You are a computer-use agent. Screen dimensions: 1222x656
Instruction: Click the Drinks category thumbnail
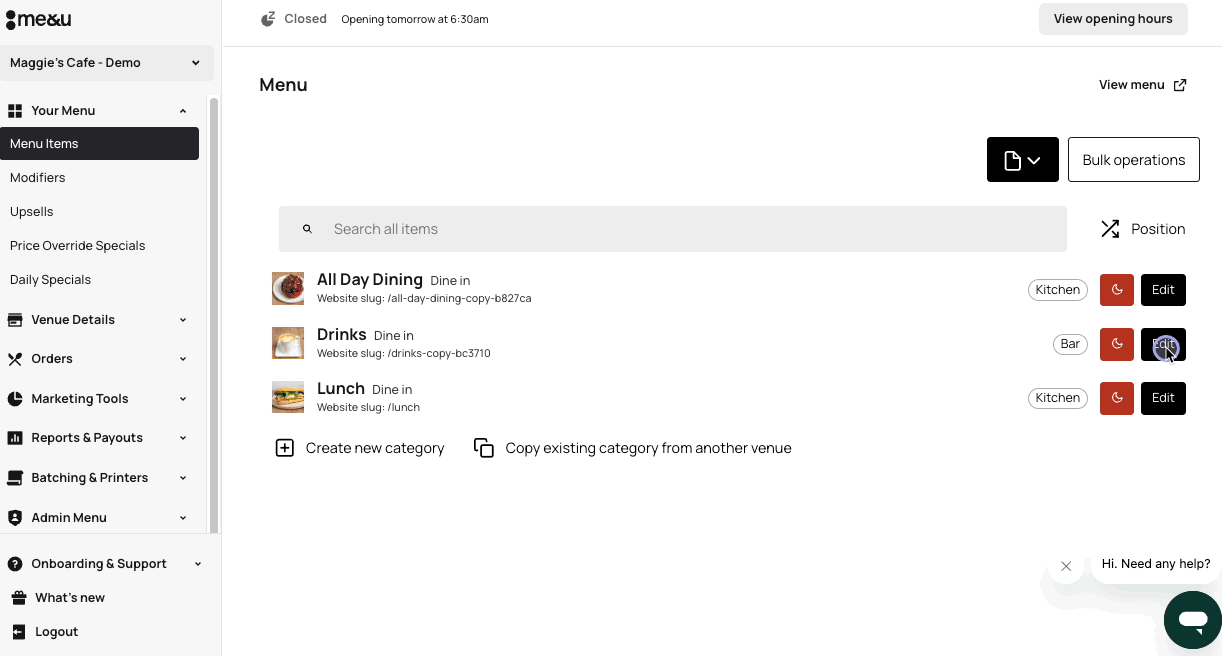pyautogui.click(x=288, y=343)
